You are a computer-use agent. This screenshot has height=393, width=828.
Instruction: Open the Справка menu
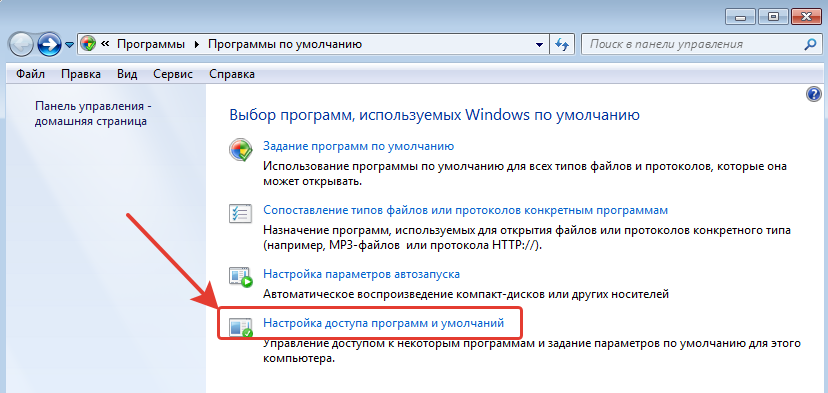232,74
